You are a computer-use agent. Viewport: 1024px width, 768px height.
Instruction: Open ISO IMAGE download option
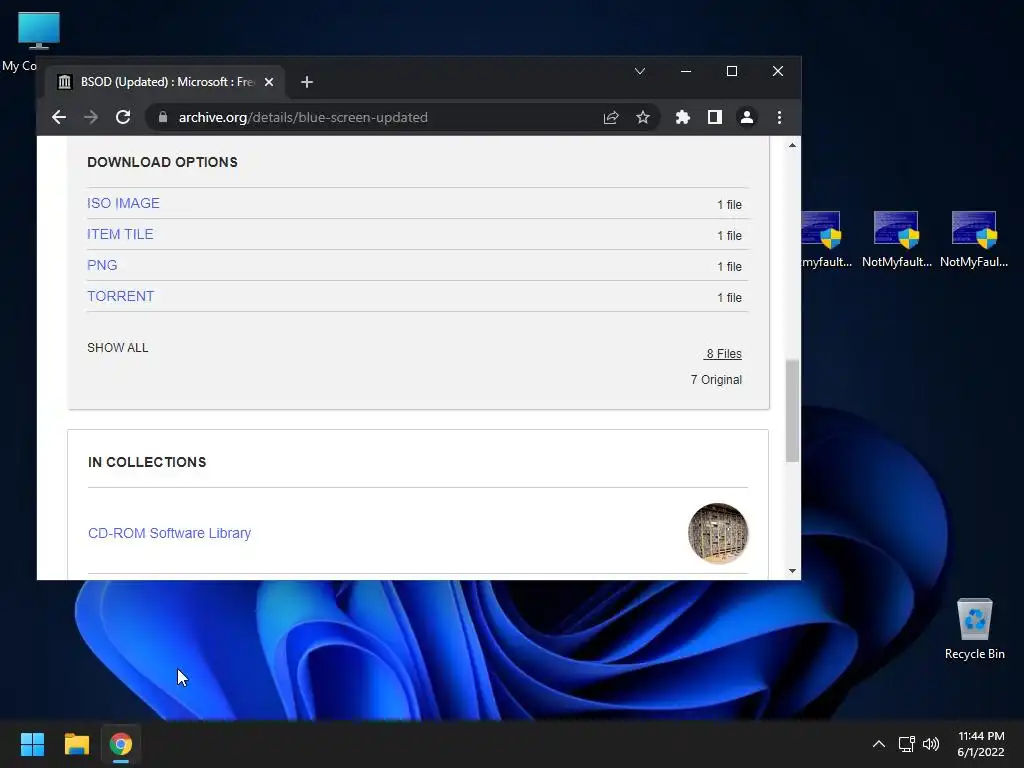click(123, 203)
